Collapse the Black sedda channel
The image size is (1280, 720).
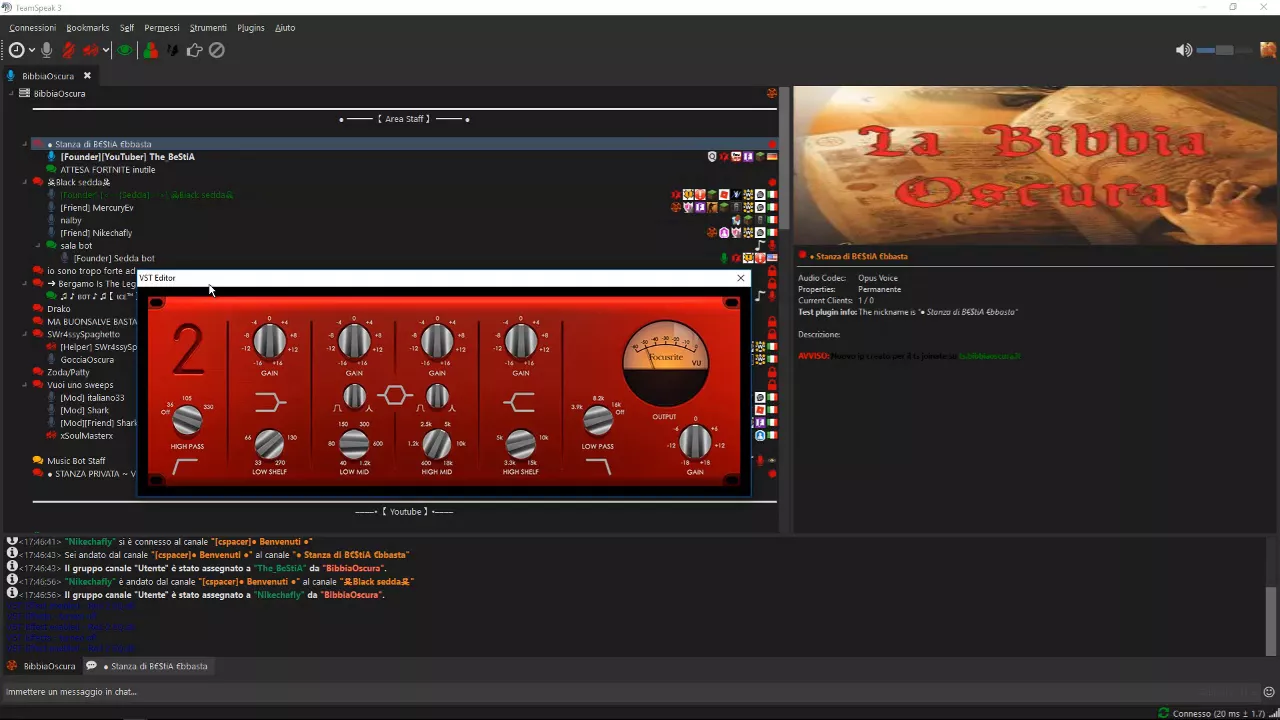[25, 182]
